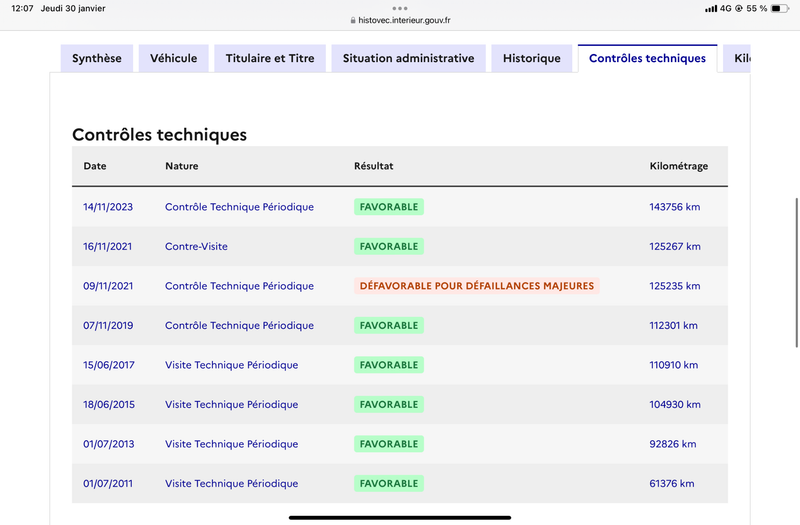
Task: Select the date 16/11/2021
Action: pyautogui.click(x=108, y=246)
